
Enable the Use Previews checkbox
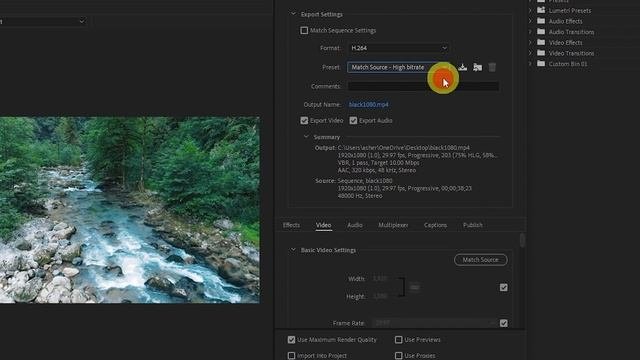point(398,340)
